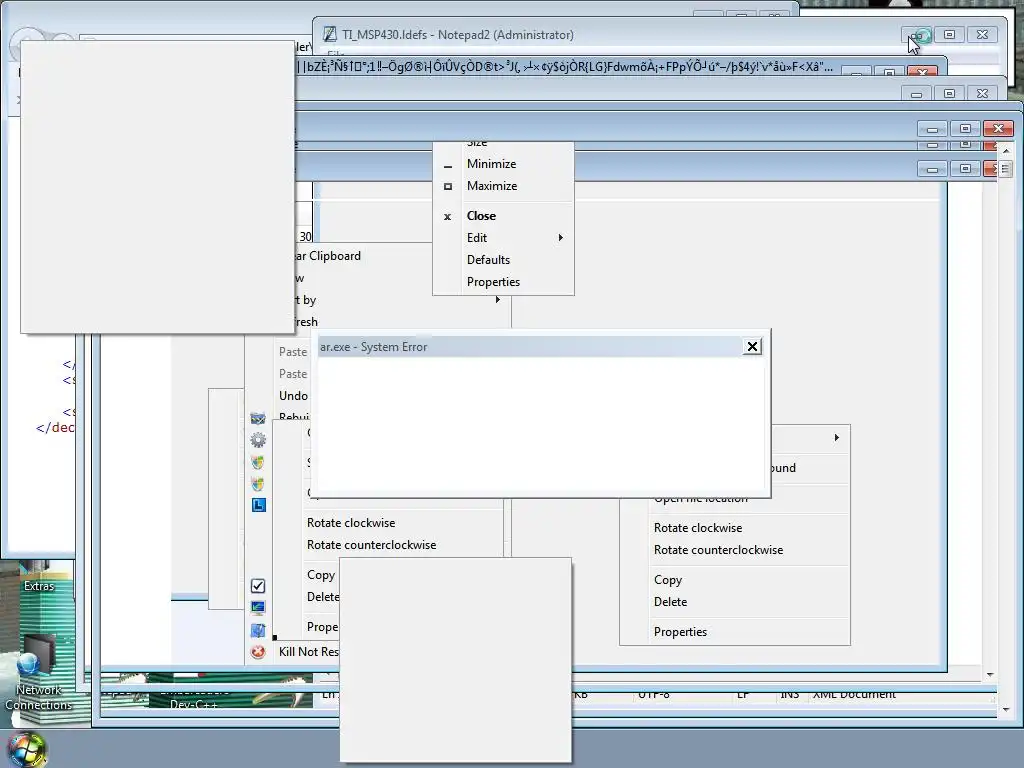Image resolution: width=1024 pixels, height=768 pixels.
Task: Close the window with garbled title text
Action: click(x=922, y=71)
